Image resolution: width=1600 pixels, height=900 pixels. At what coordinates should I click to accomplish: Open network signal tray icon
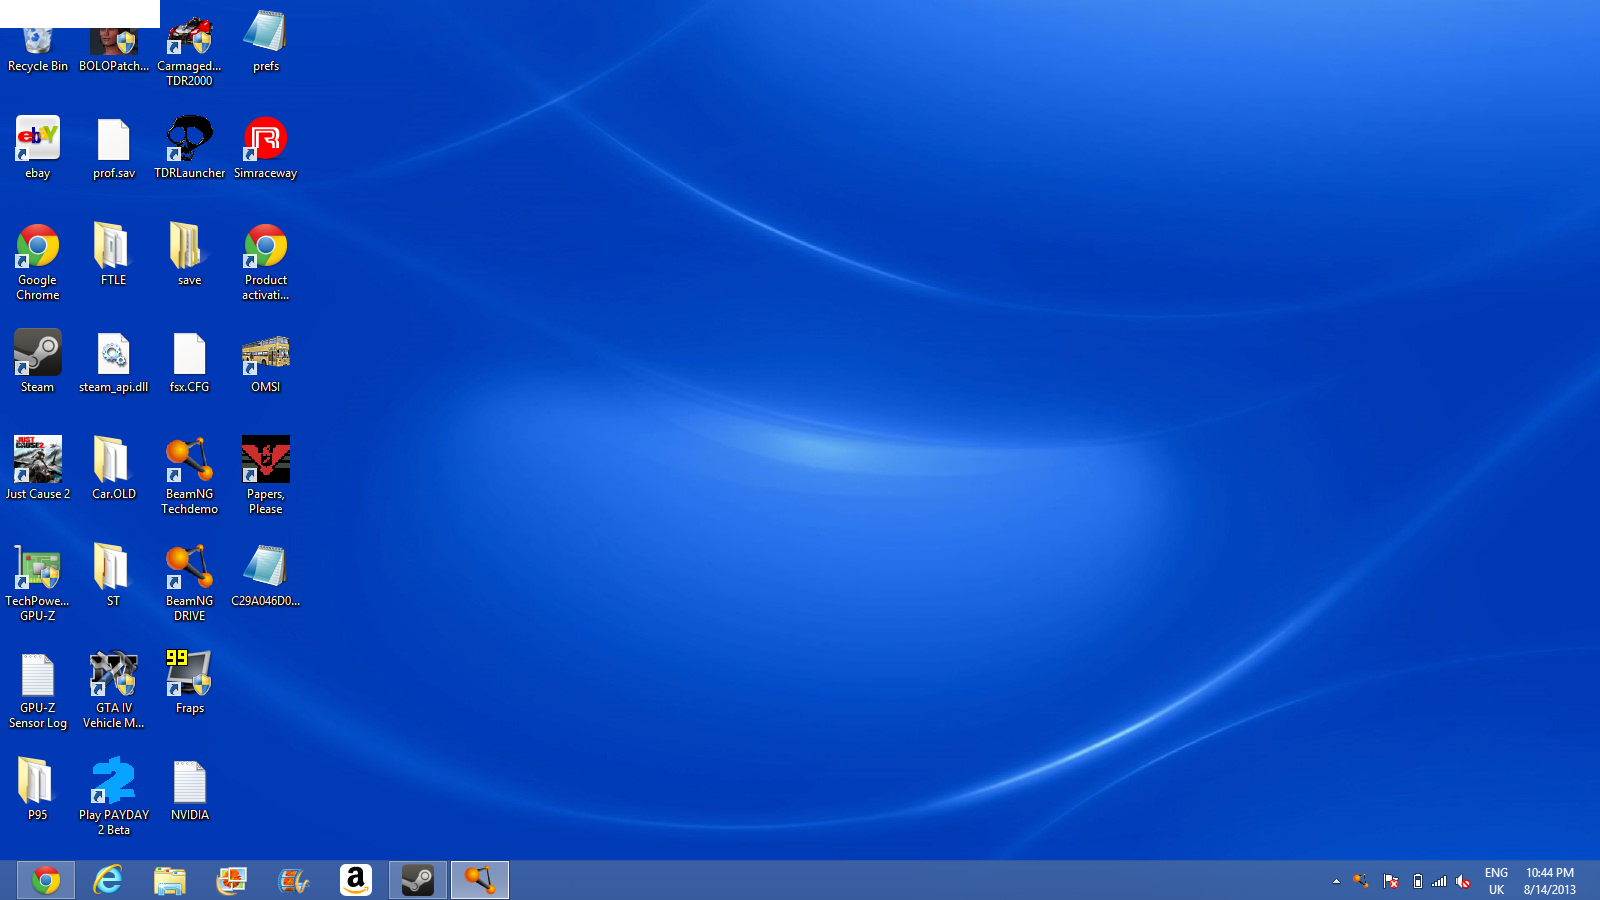(1439, 881)
